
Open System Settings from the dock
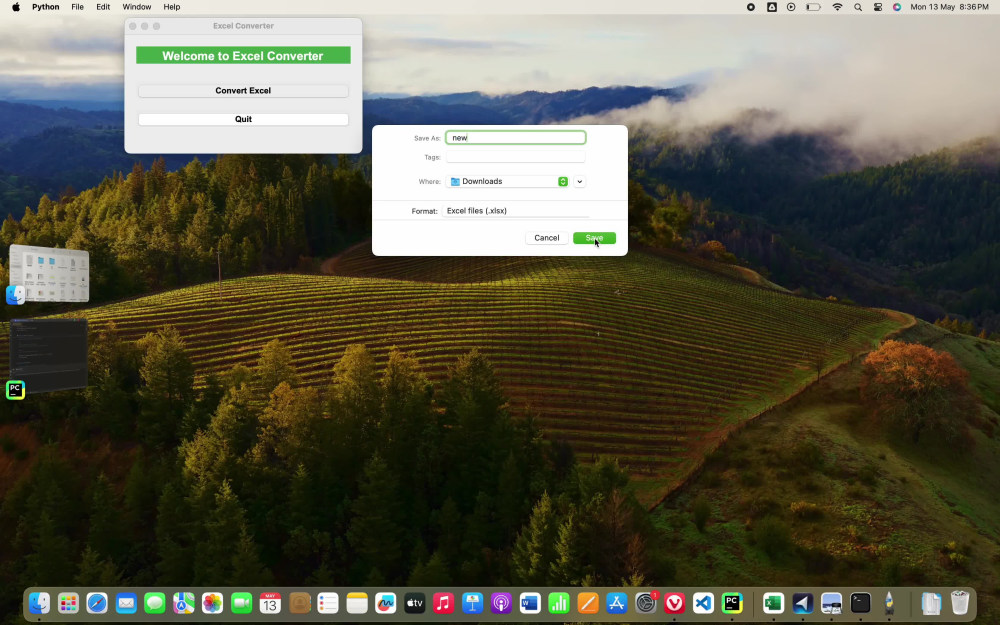[646, 603]
